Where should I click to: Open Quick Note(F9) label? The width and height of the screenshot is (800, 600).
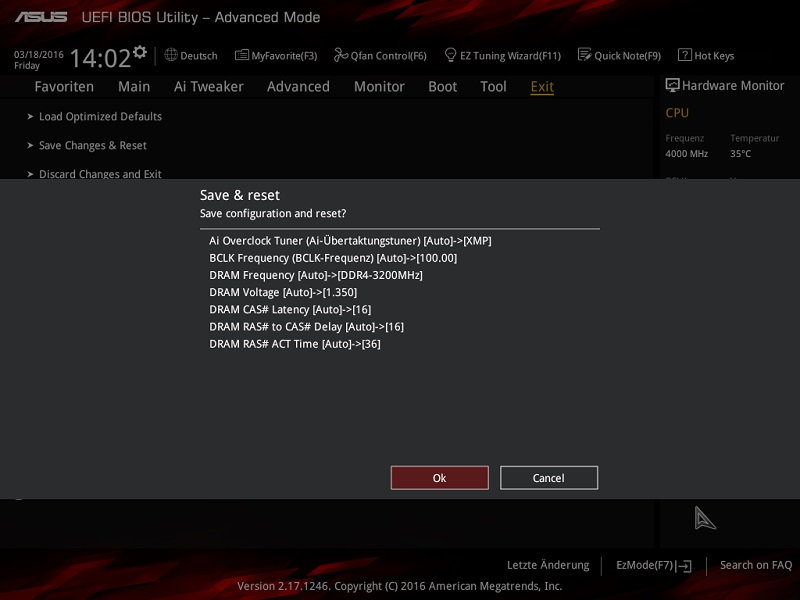point(628,56)
